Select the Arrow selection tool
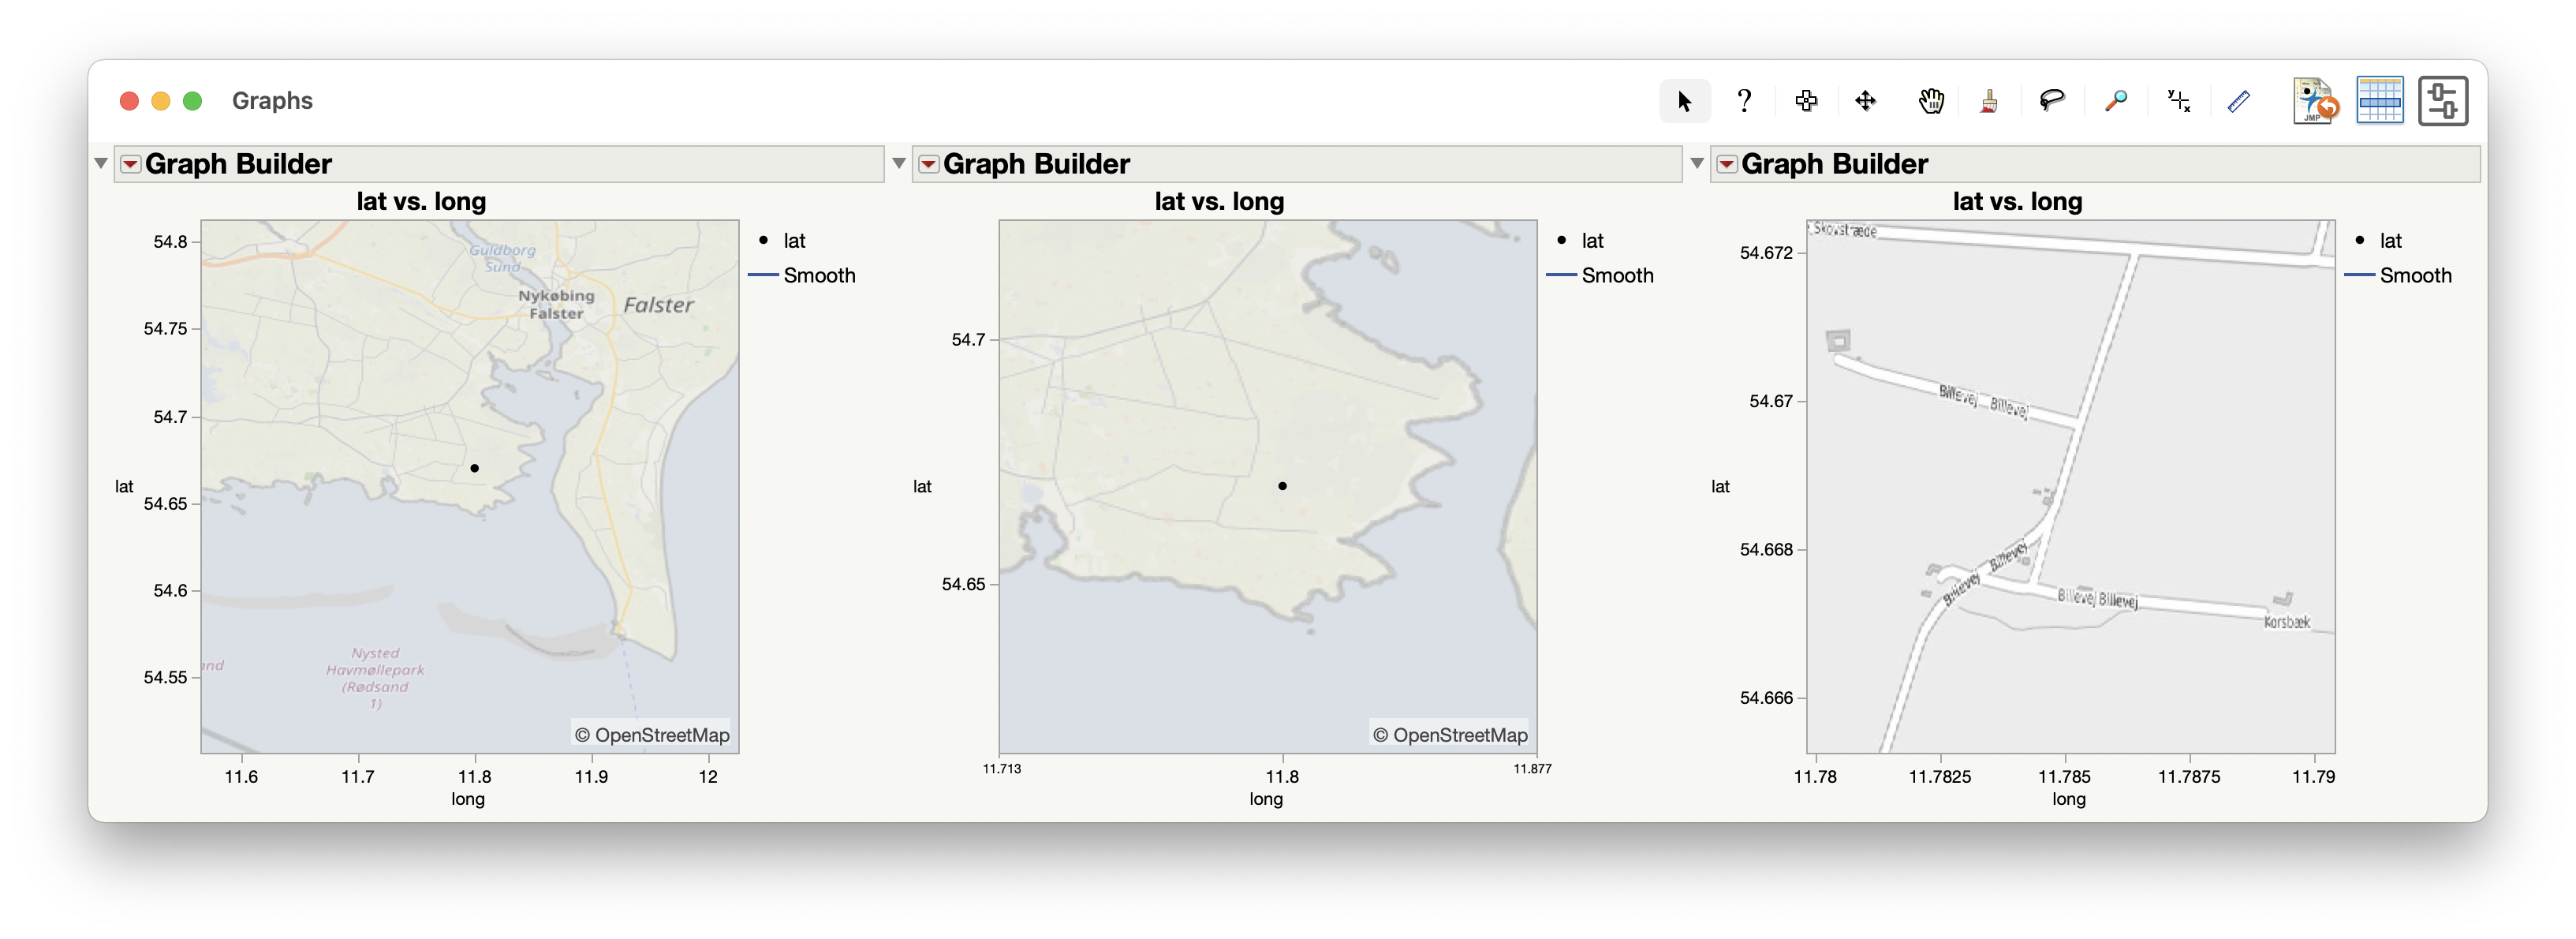 (x=1685, y=100)
